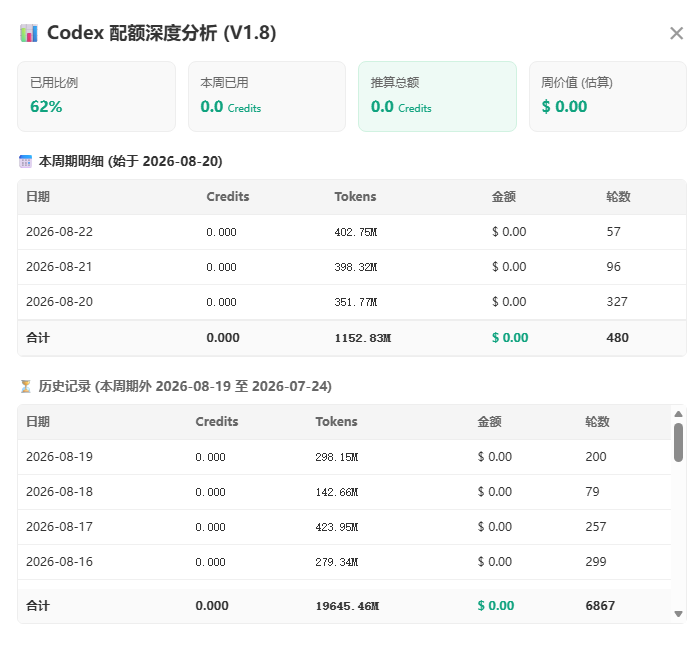Select the 已用比例 62% card

96,96
